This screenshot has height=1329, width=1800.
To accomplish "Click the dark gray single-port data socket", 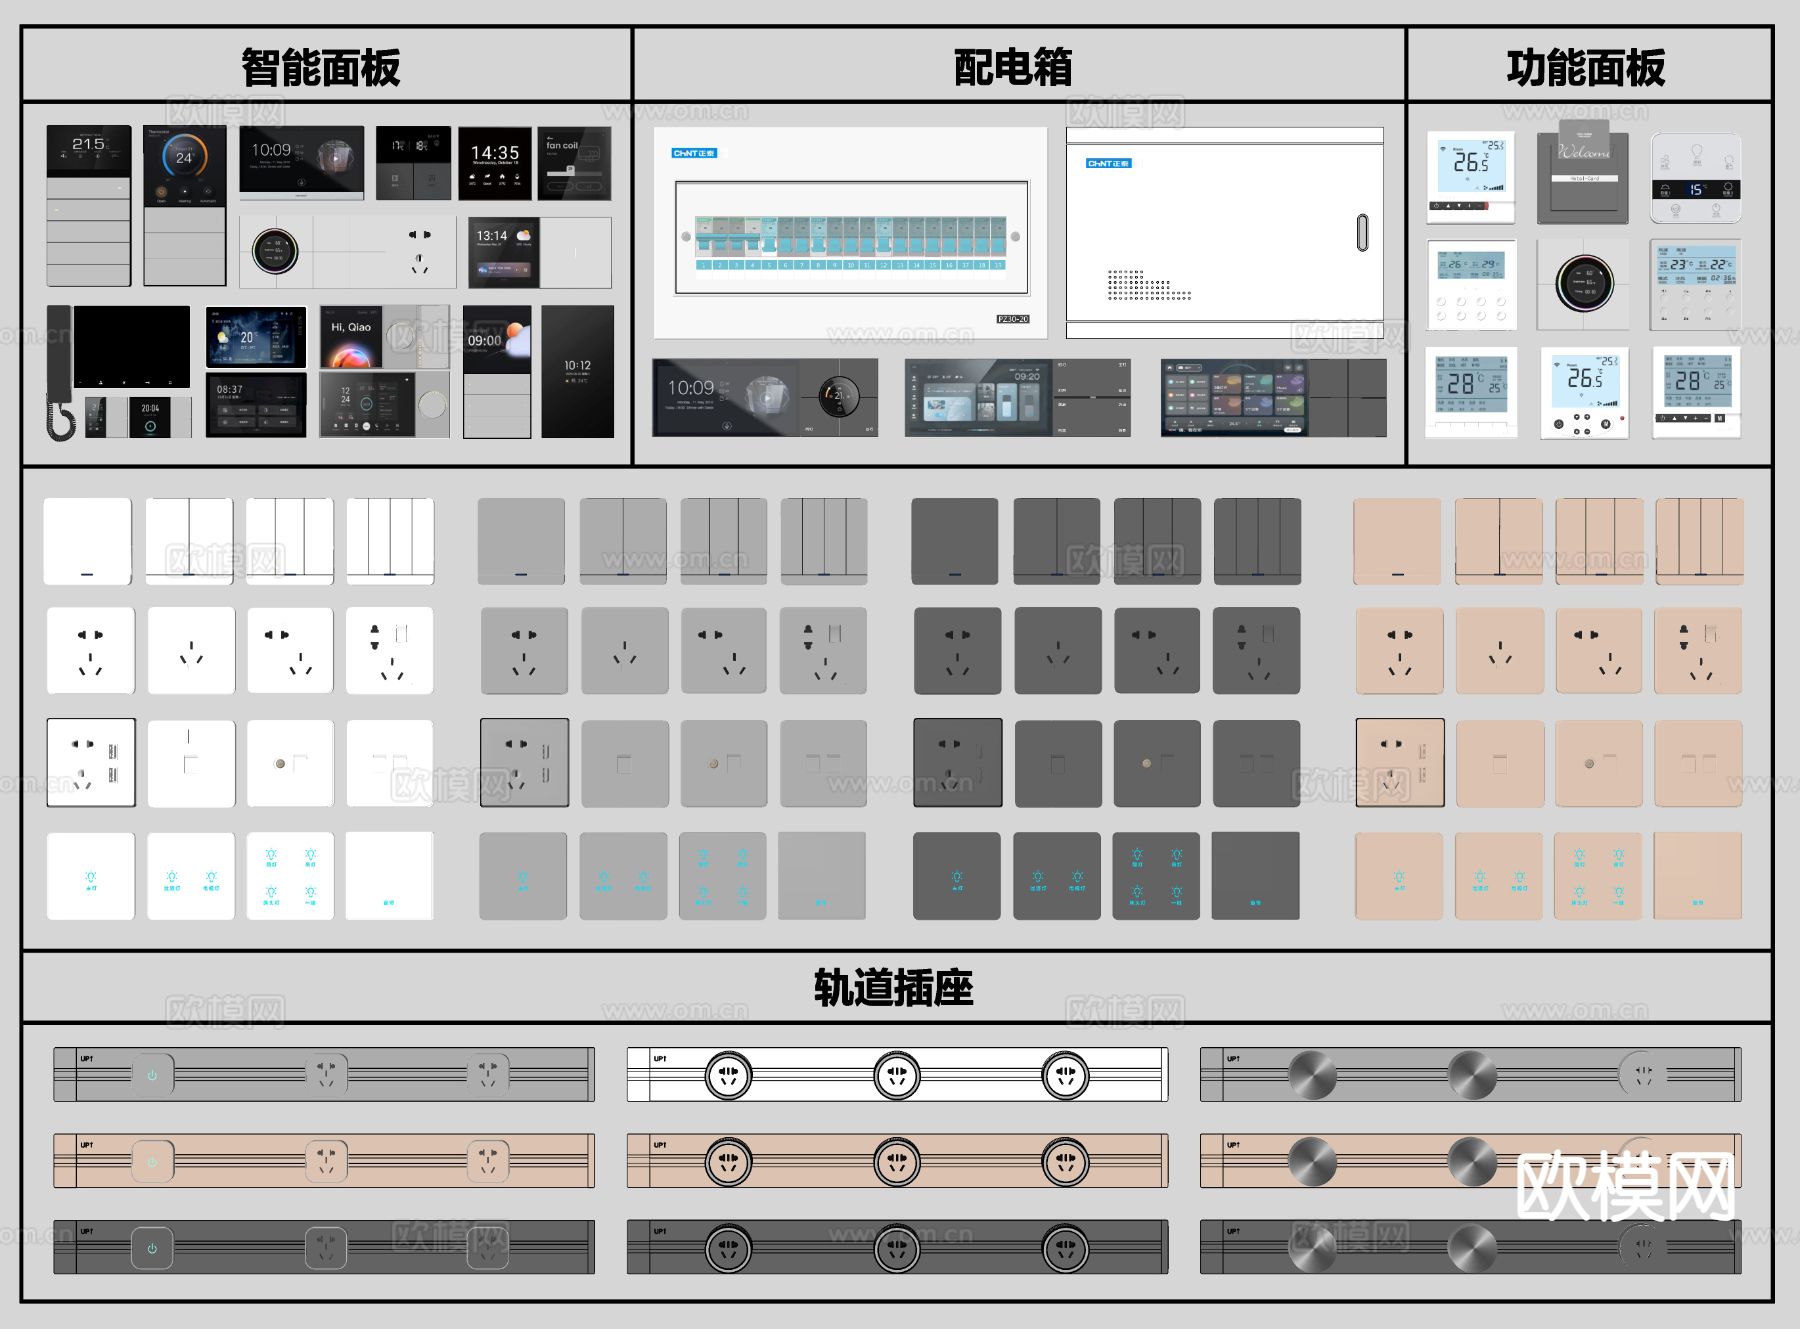I will point(1058,763).
